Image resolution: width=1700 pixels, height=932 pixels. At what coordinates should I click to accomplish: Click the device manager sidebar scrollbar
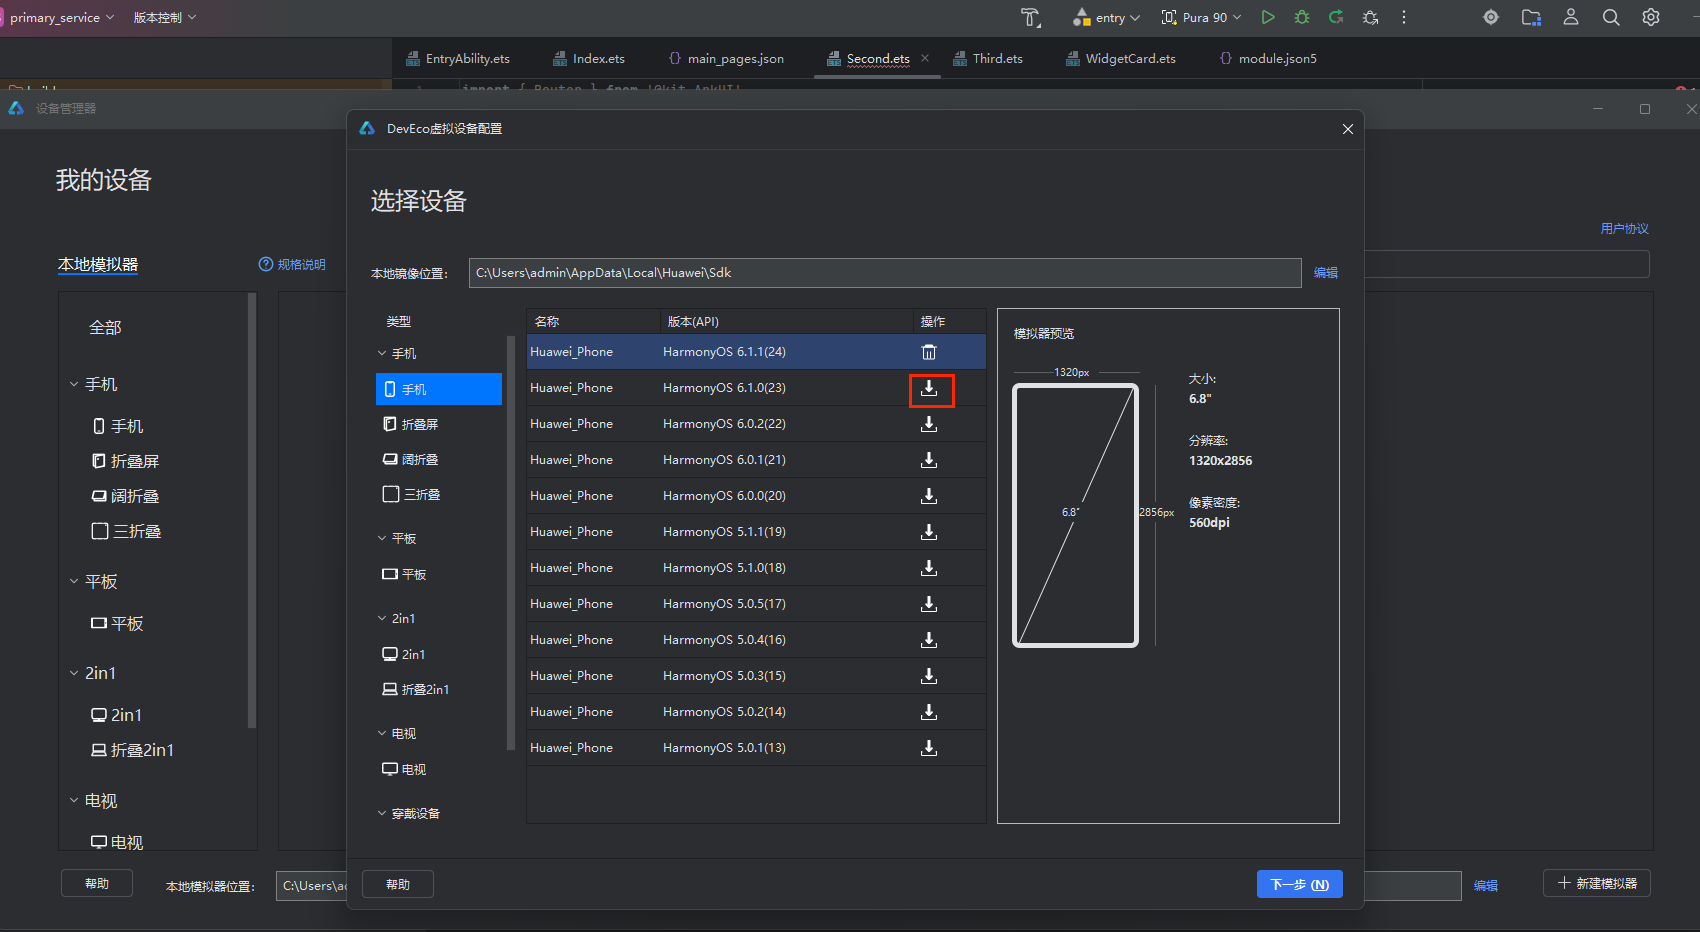pos(252,510)
